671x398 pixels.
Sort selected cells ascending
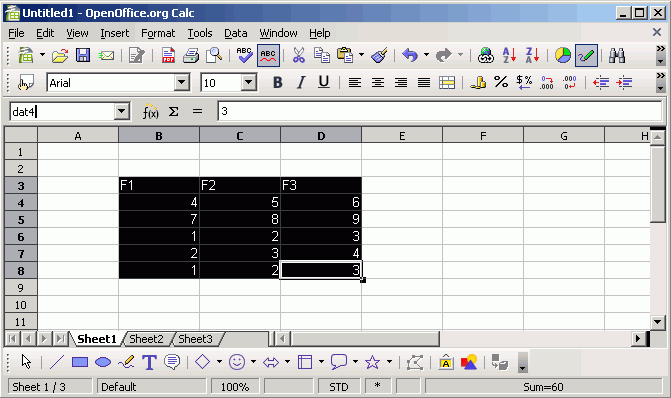point(509,56)
